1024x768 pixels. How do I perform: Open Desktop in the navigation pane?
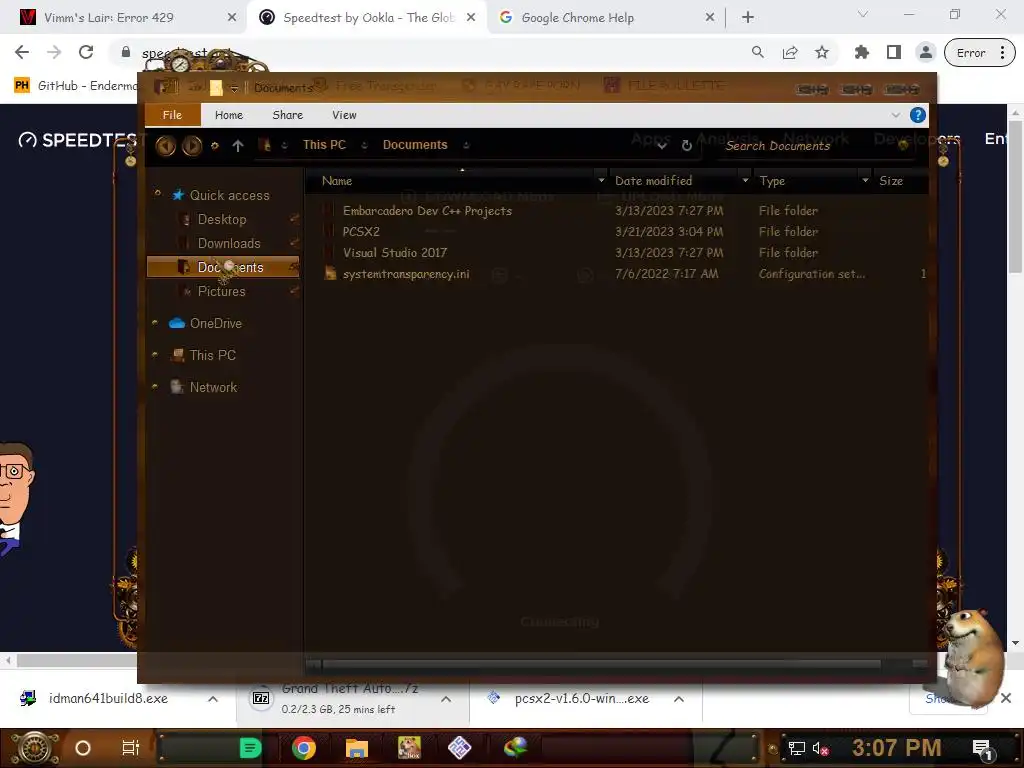(x=222, y=219)
